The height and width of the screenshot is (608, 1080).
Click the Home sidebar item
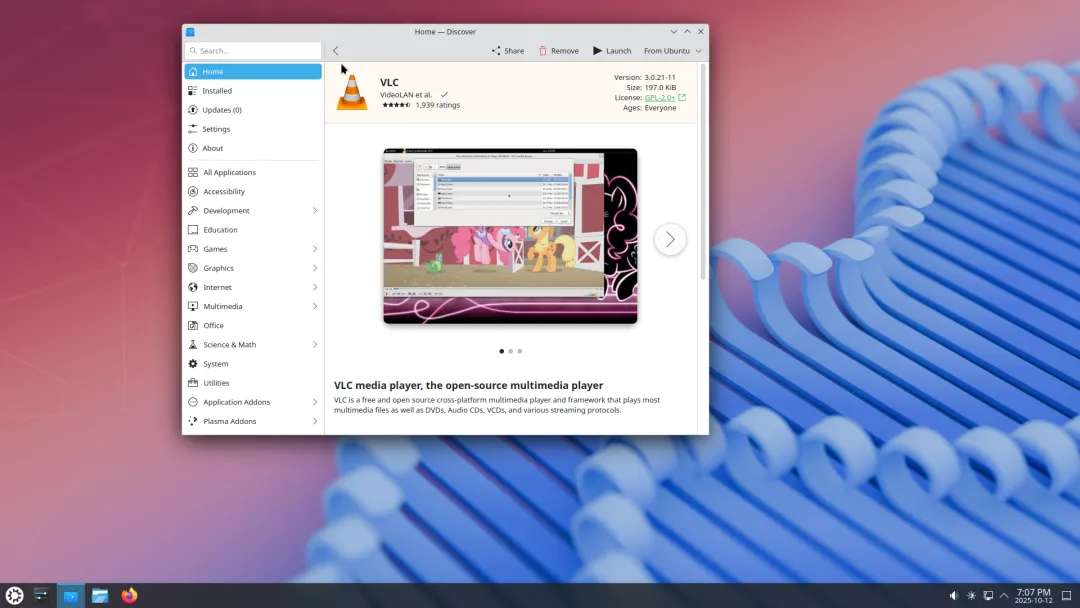coord(253,72)
